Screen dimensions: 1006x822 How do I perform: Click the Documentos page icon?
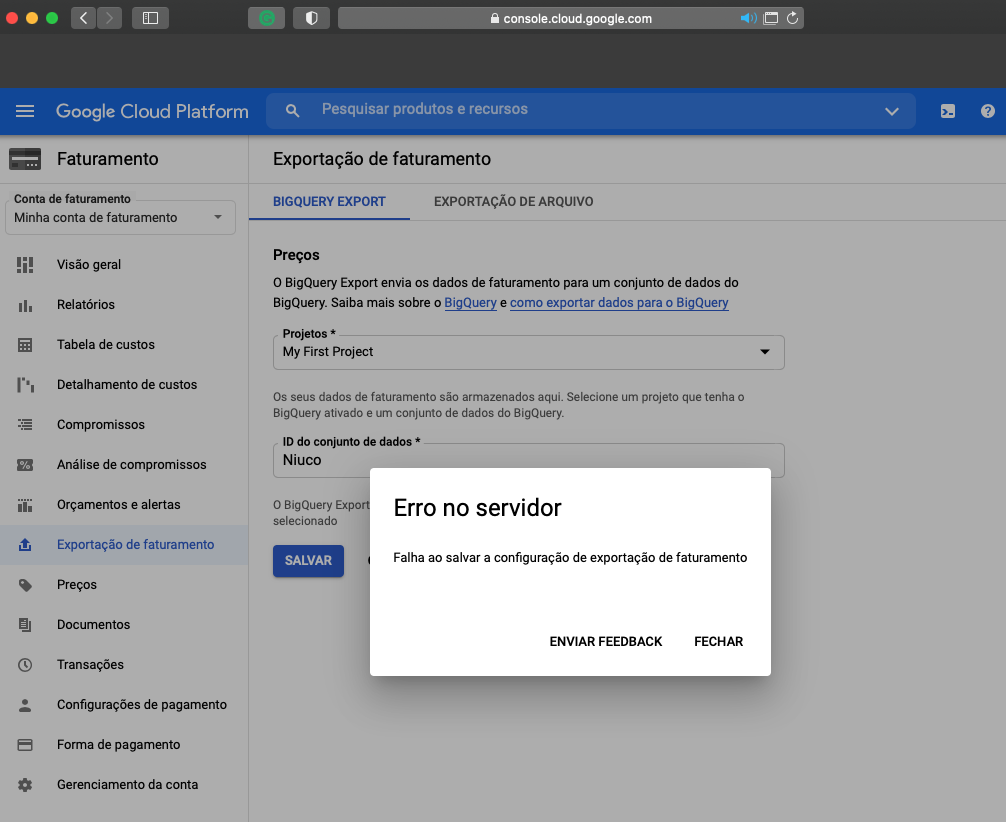coord(25,624)
